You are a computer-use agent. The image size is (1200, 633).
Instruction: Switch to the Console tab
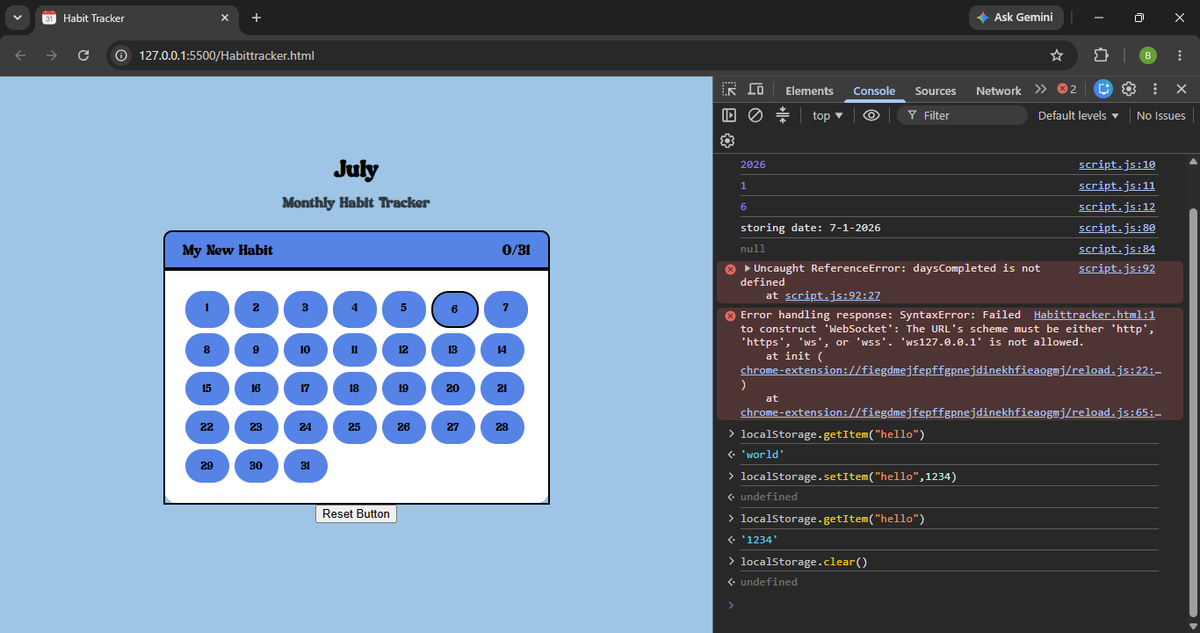pos(874,90)
